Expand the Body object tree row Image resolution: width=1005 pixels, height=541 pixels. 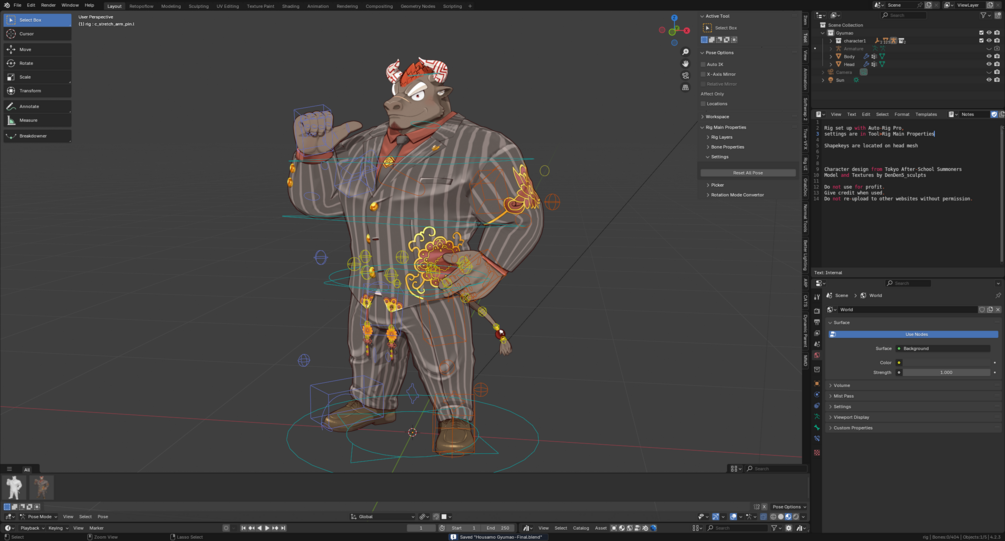[x=831, y=56]
